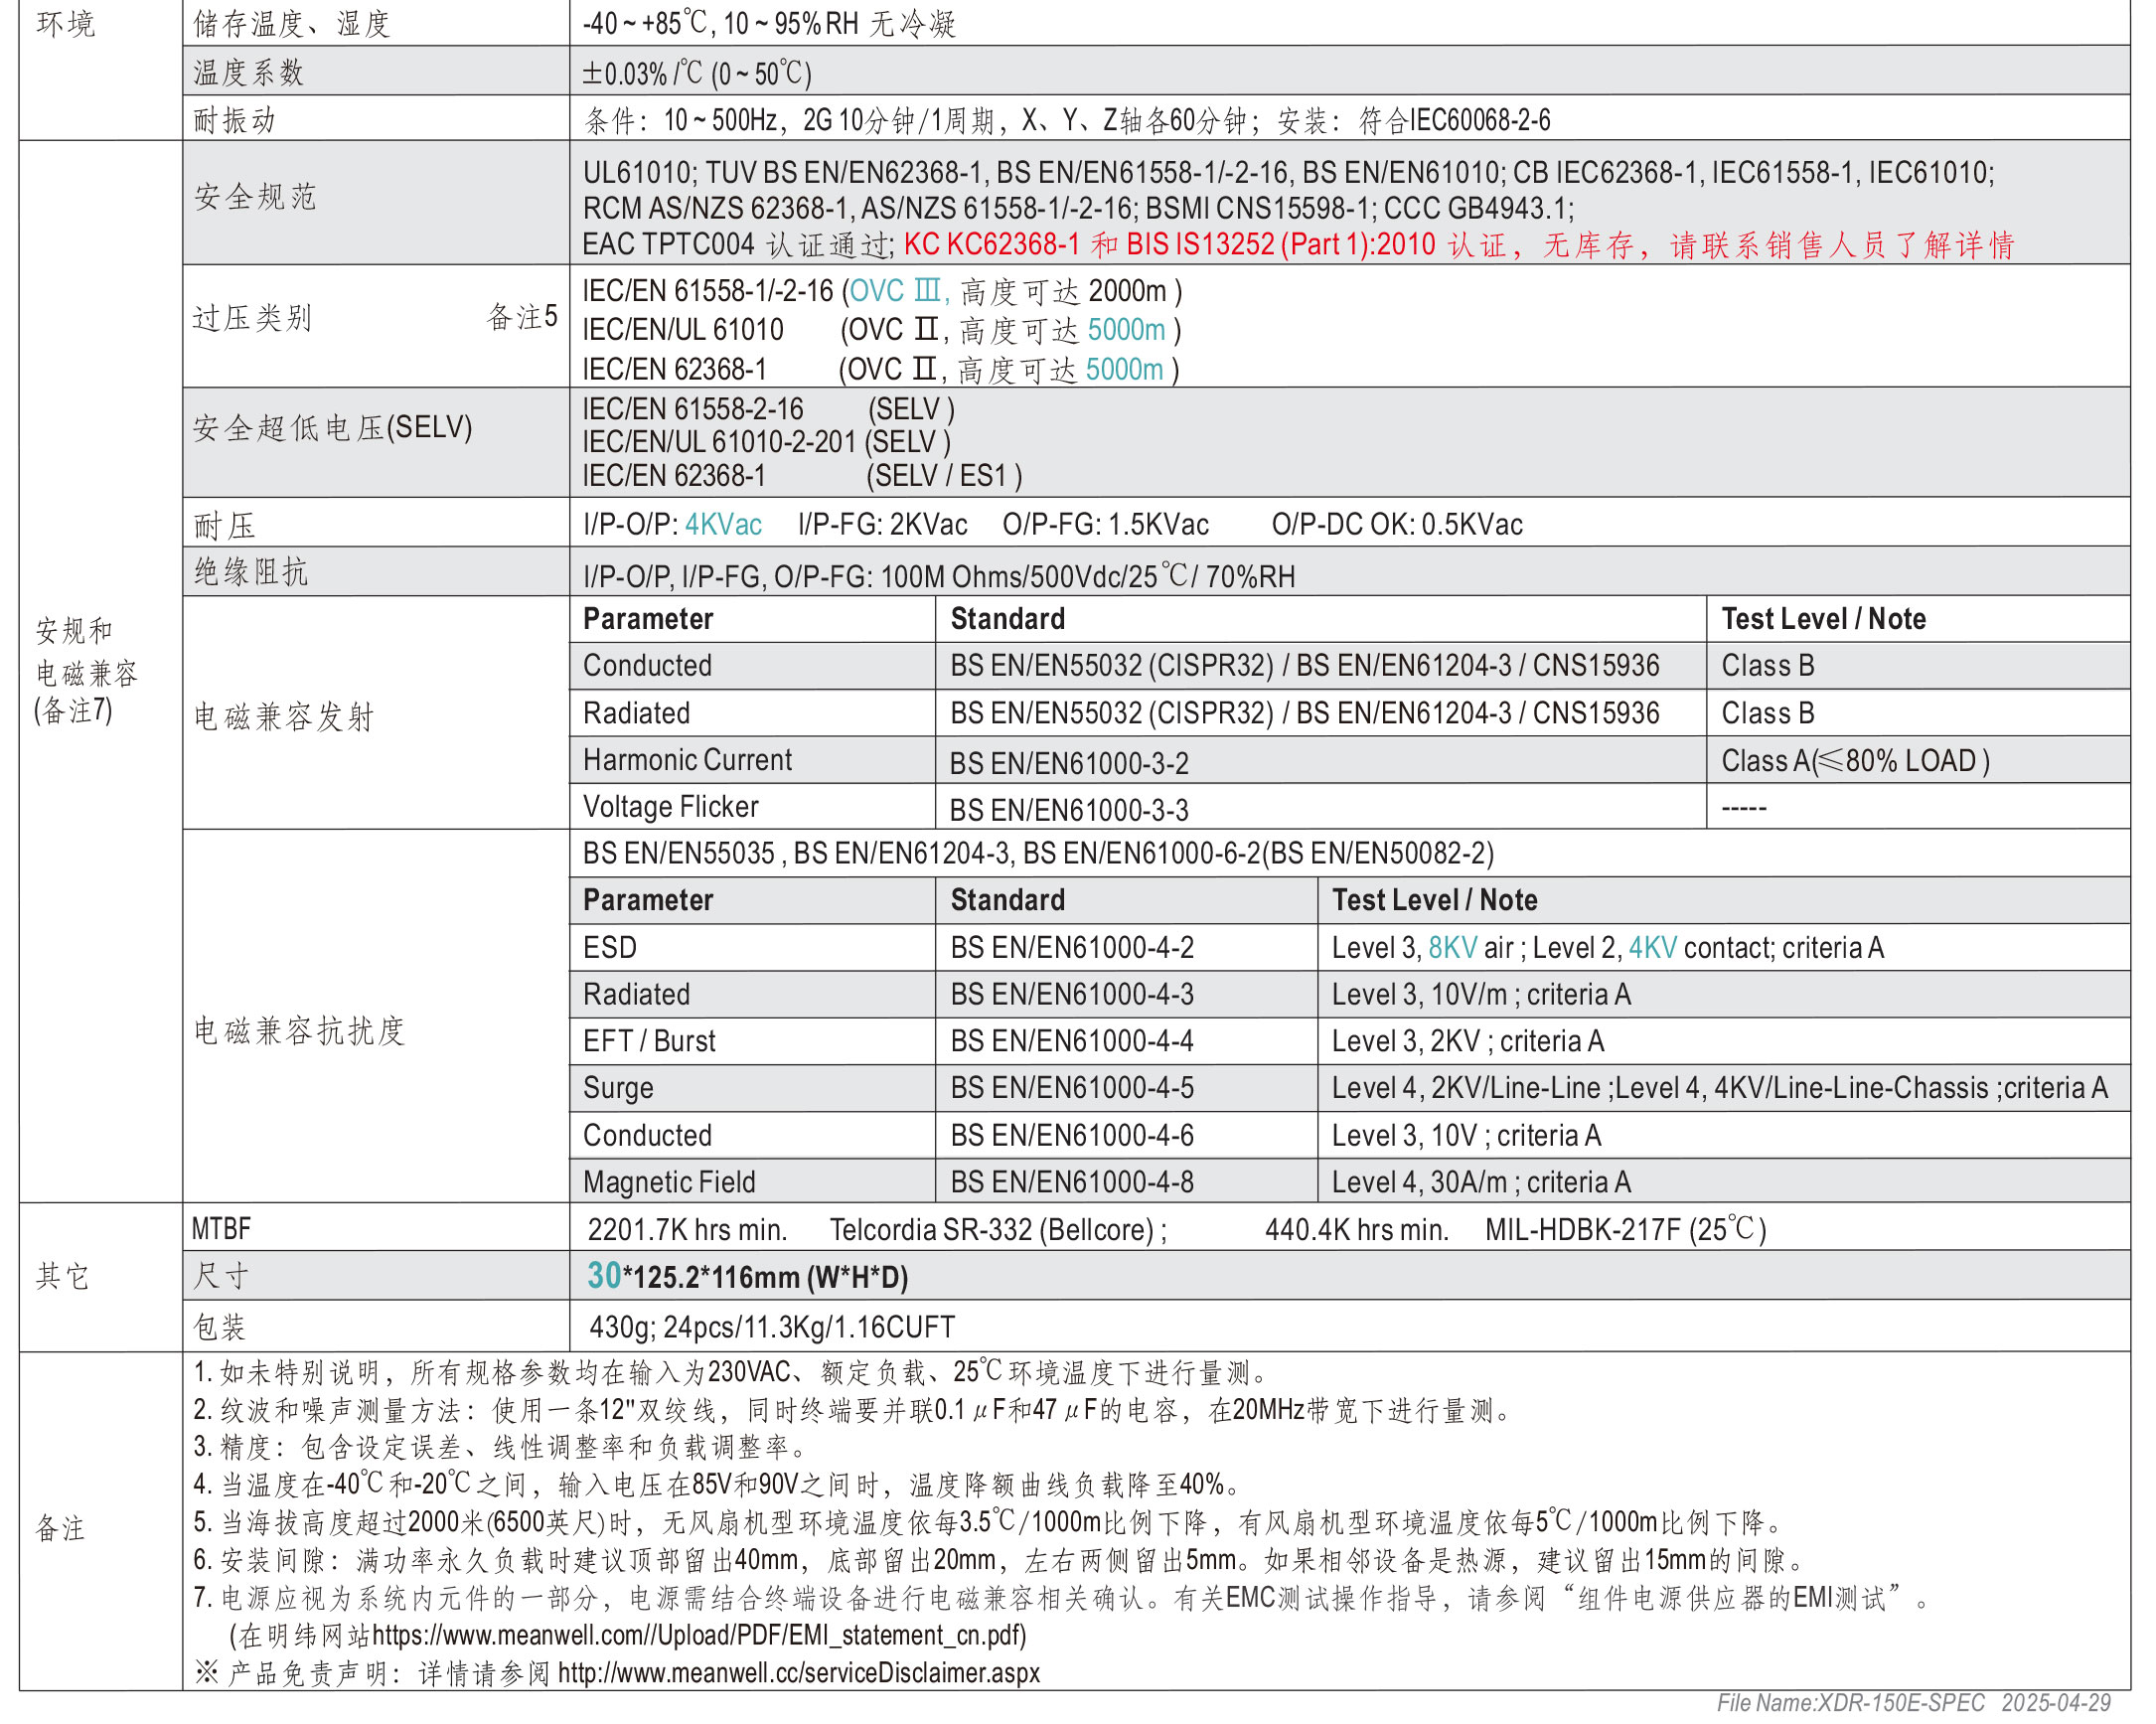Click '(SELV / ES1 )' text

pos(944,476)
